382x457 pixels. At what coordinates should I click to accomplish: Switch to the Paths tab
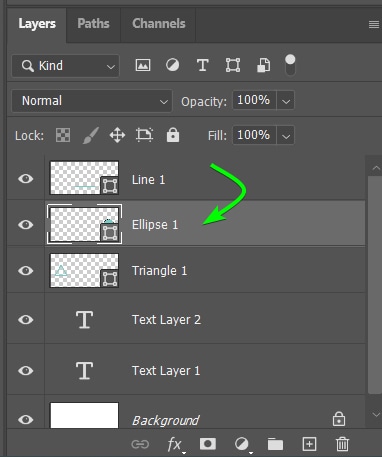93,24
